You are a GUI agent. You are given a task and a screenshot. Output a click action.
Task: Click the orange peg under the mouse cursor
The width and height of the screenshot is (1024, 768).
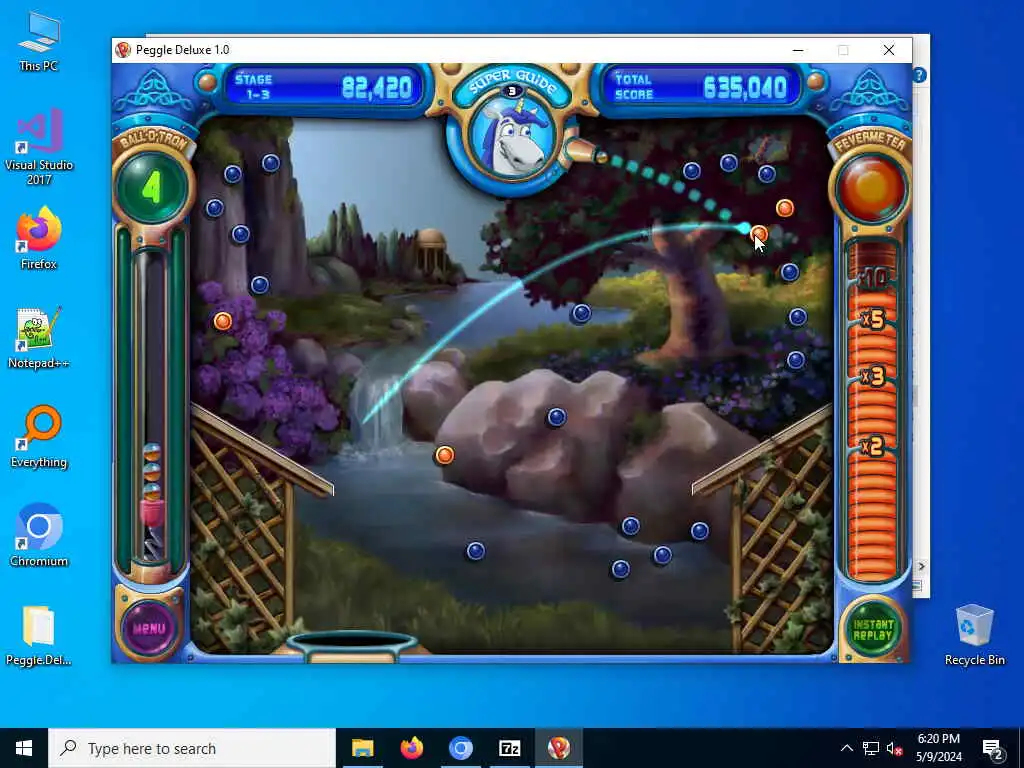click(x=758, y=233)
